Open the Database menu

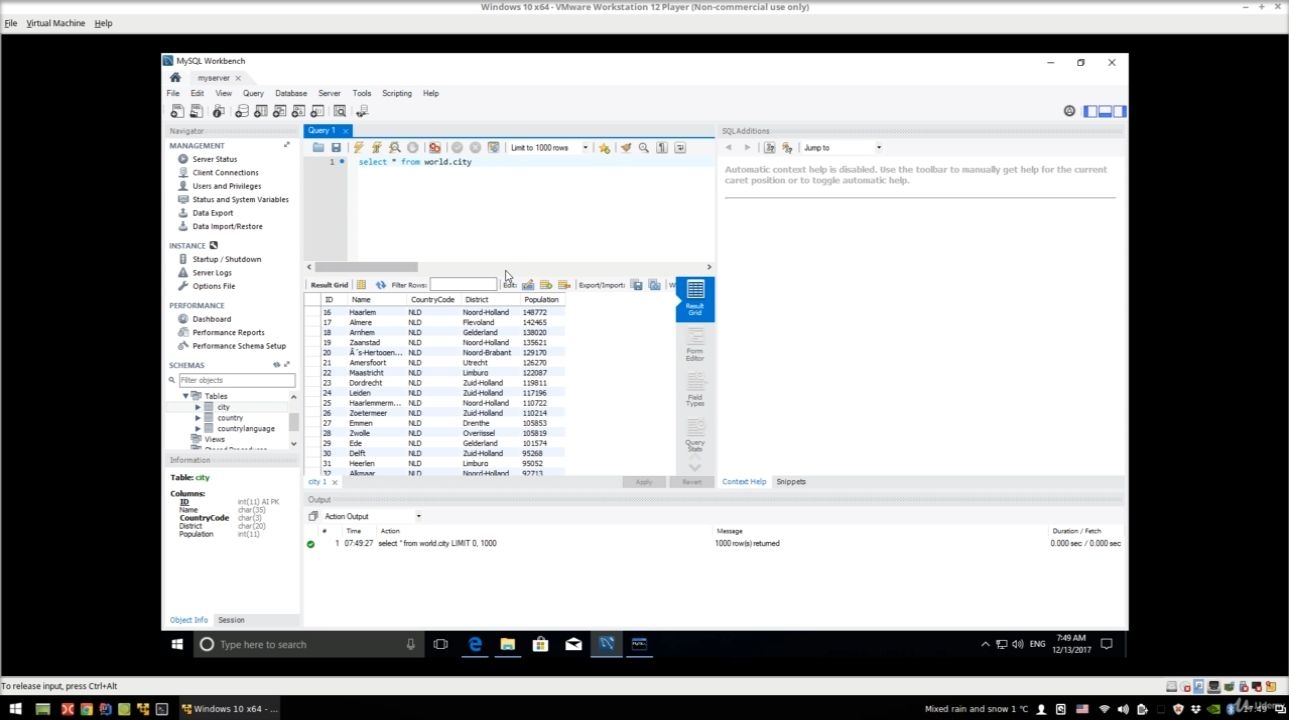[x=291, y=93]
